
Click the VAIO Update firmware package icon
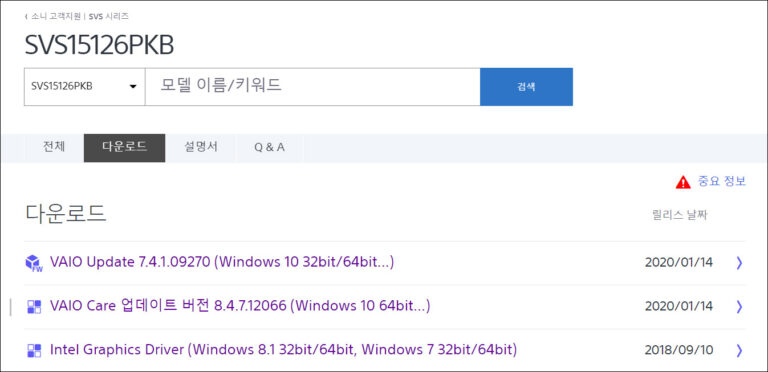33,263
